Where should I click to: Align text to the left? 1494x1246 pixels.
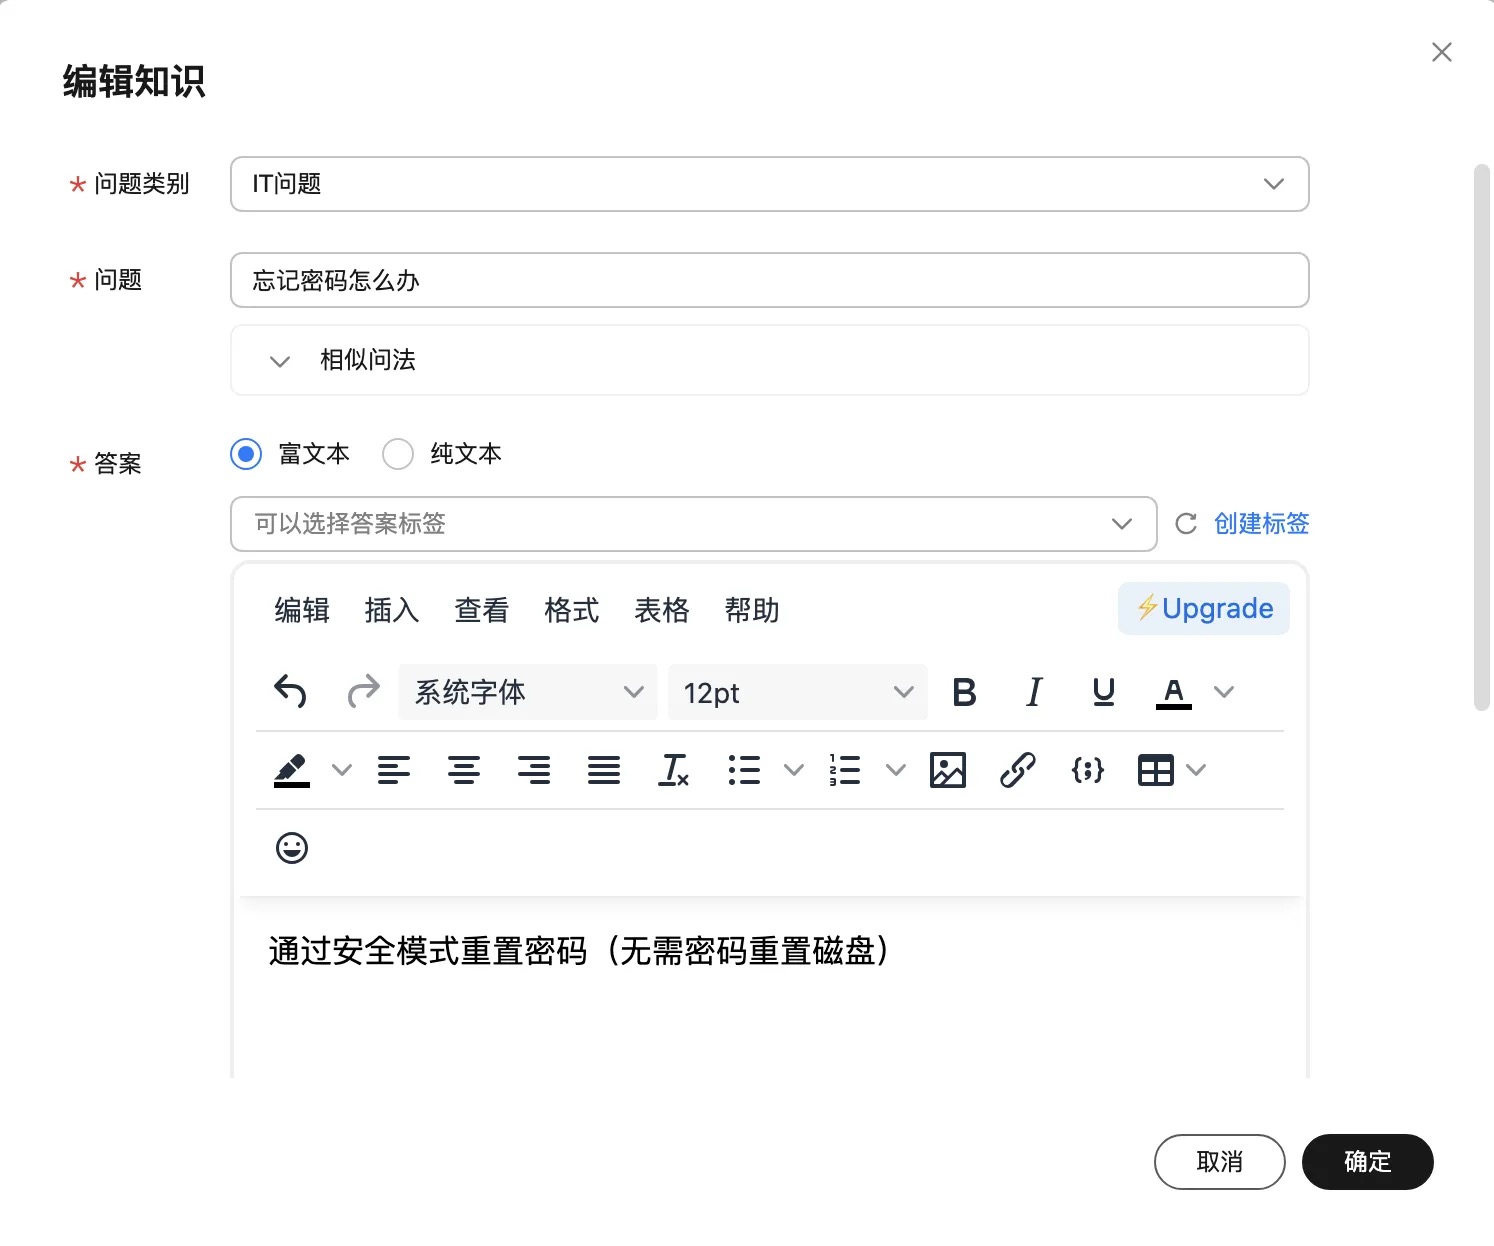pos(394,770)
